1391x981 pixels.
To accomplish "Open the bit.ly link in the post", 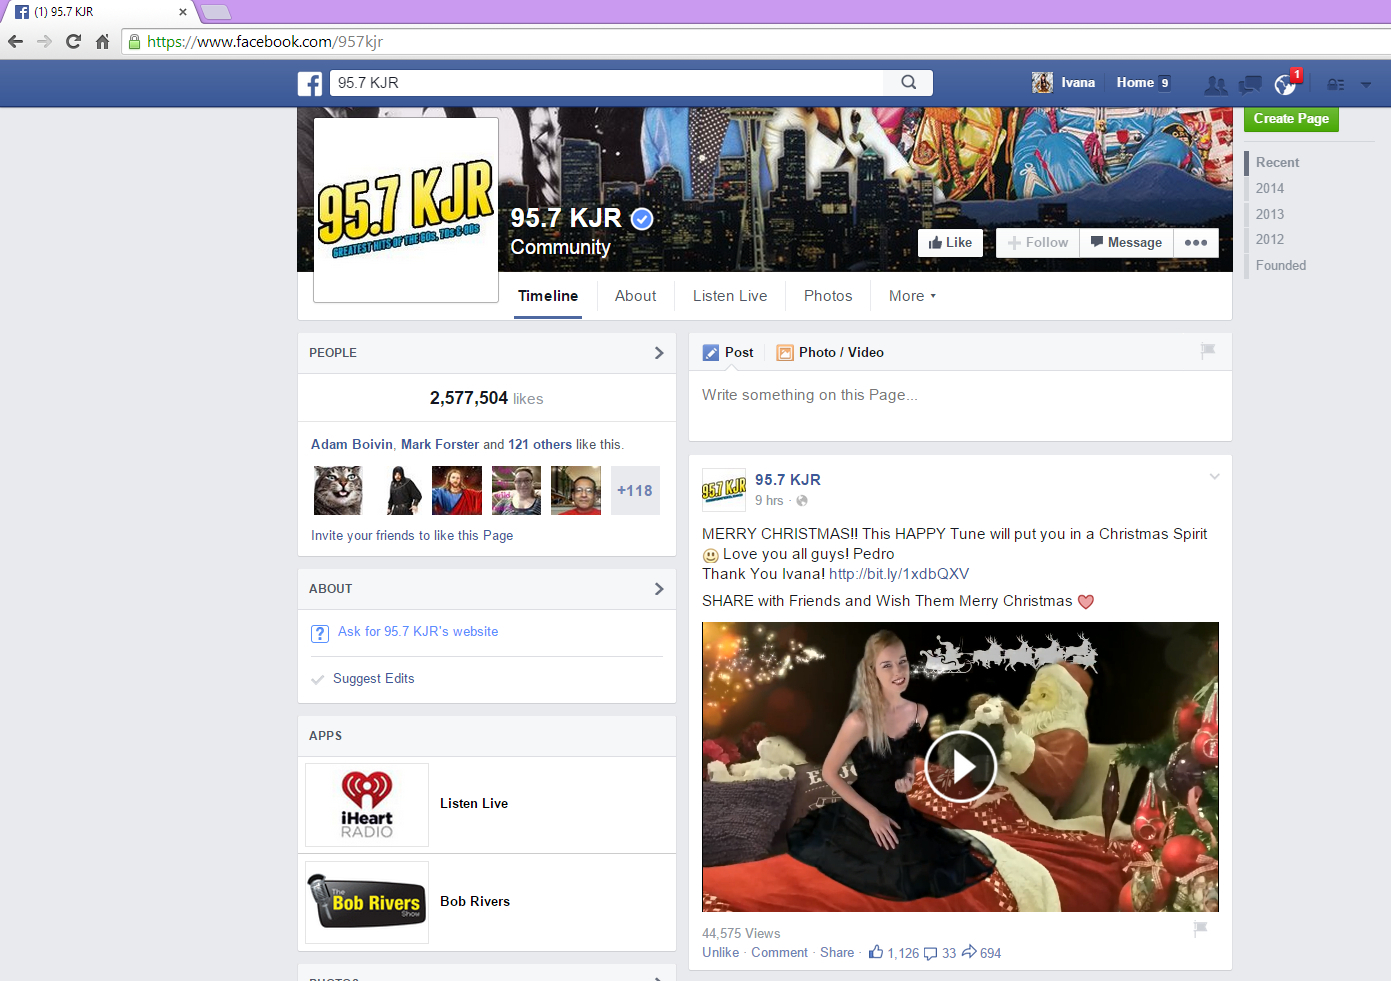I will coord(899,574).
